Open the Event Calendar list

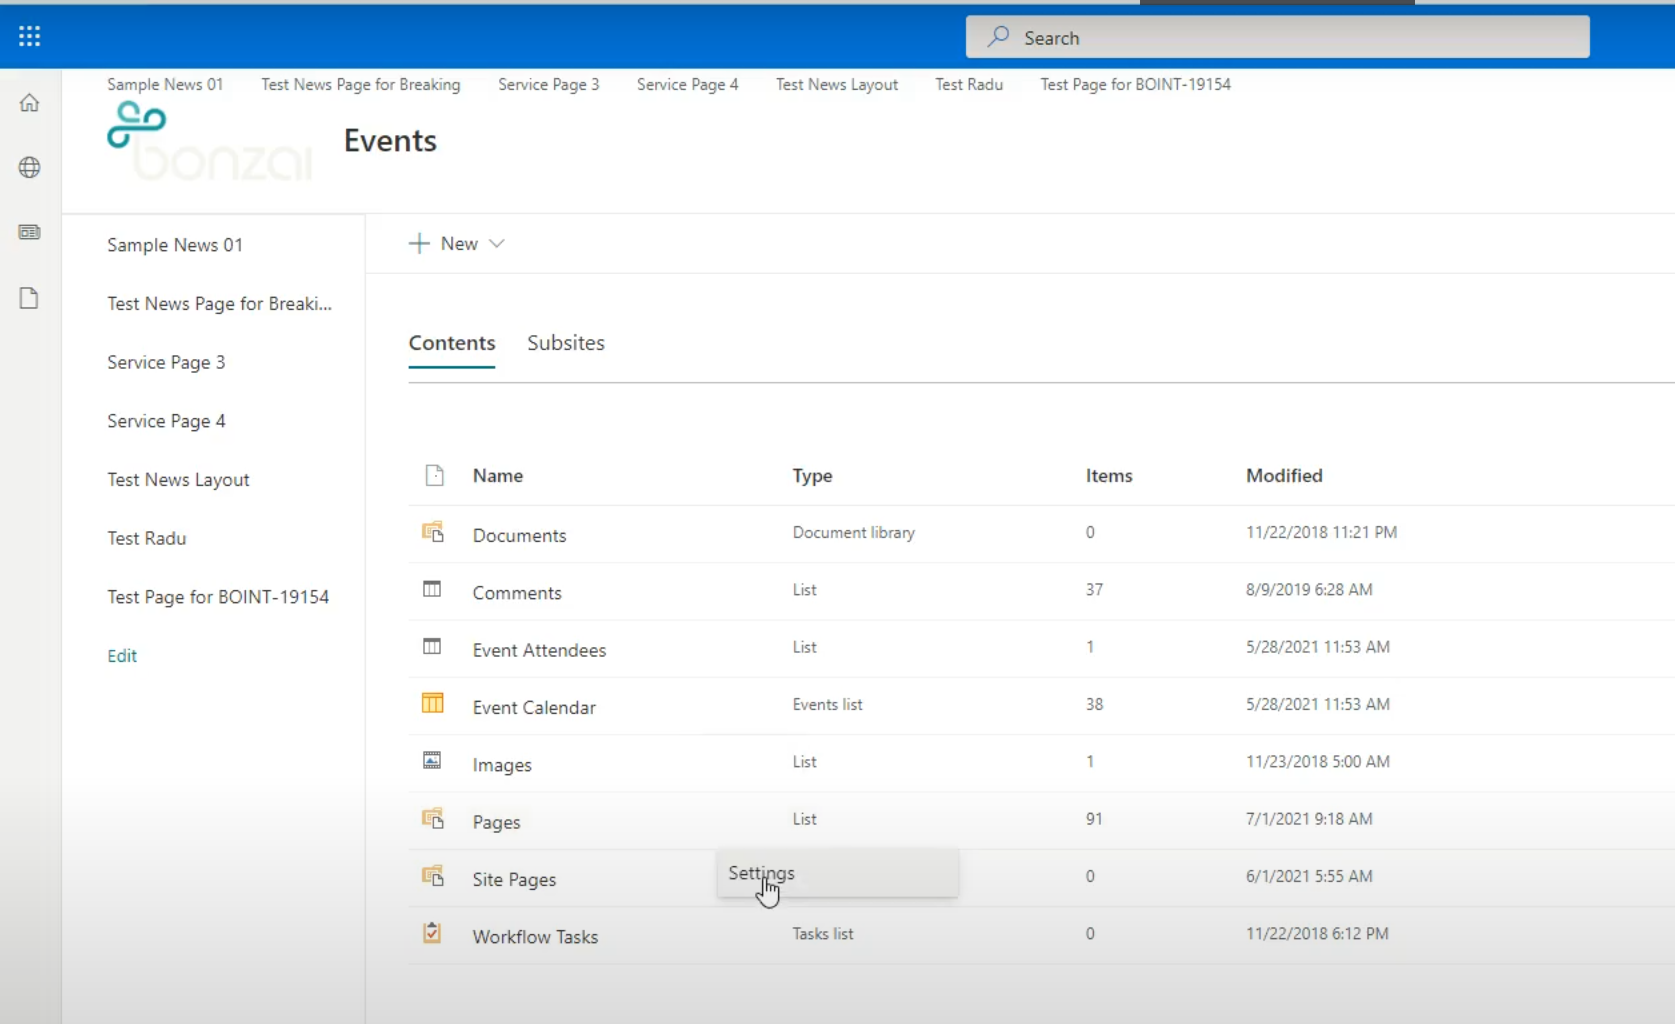tap(534, 707)
